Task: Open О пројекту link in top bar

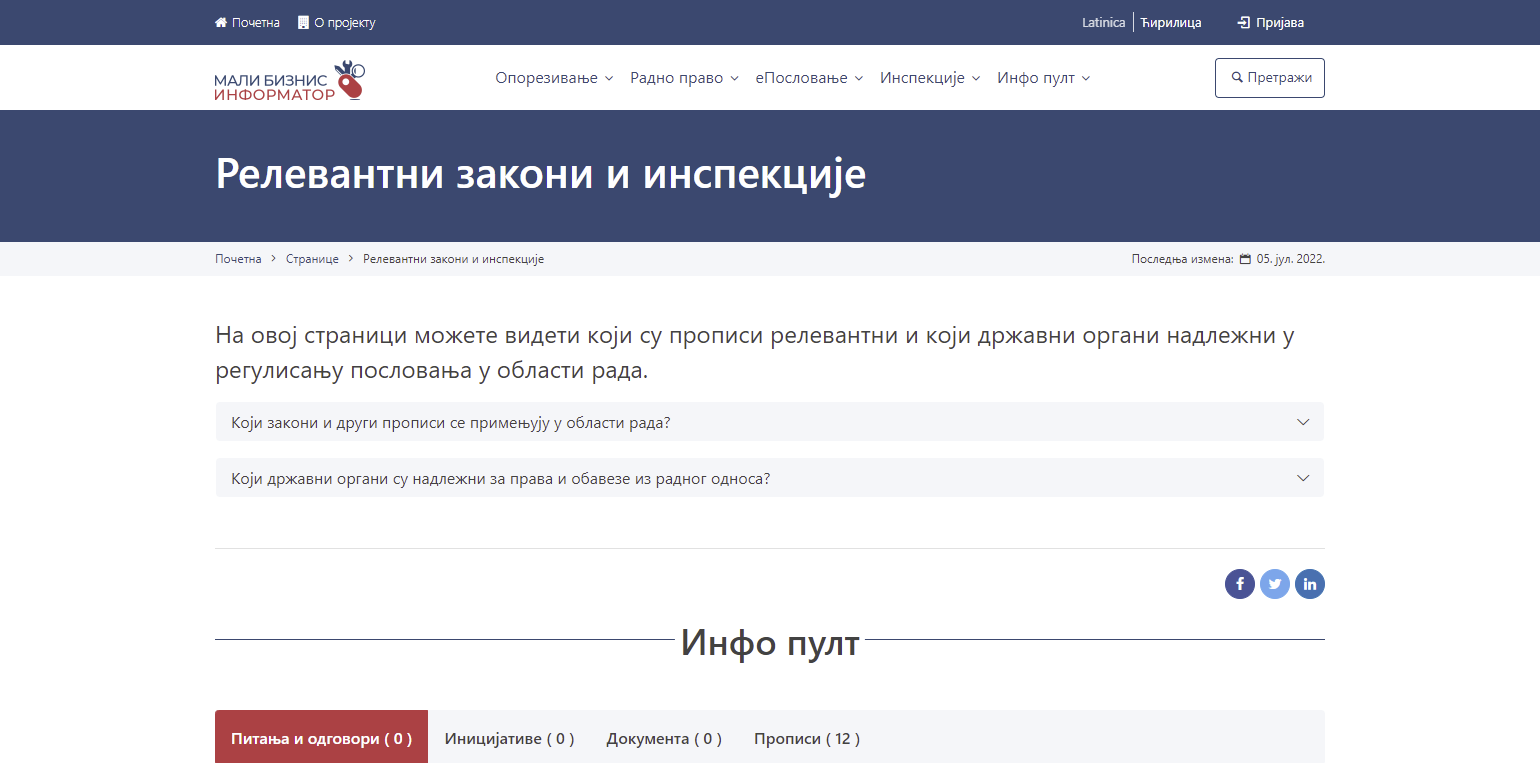Action: (337, 22)
